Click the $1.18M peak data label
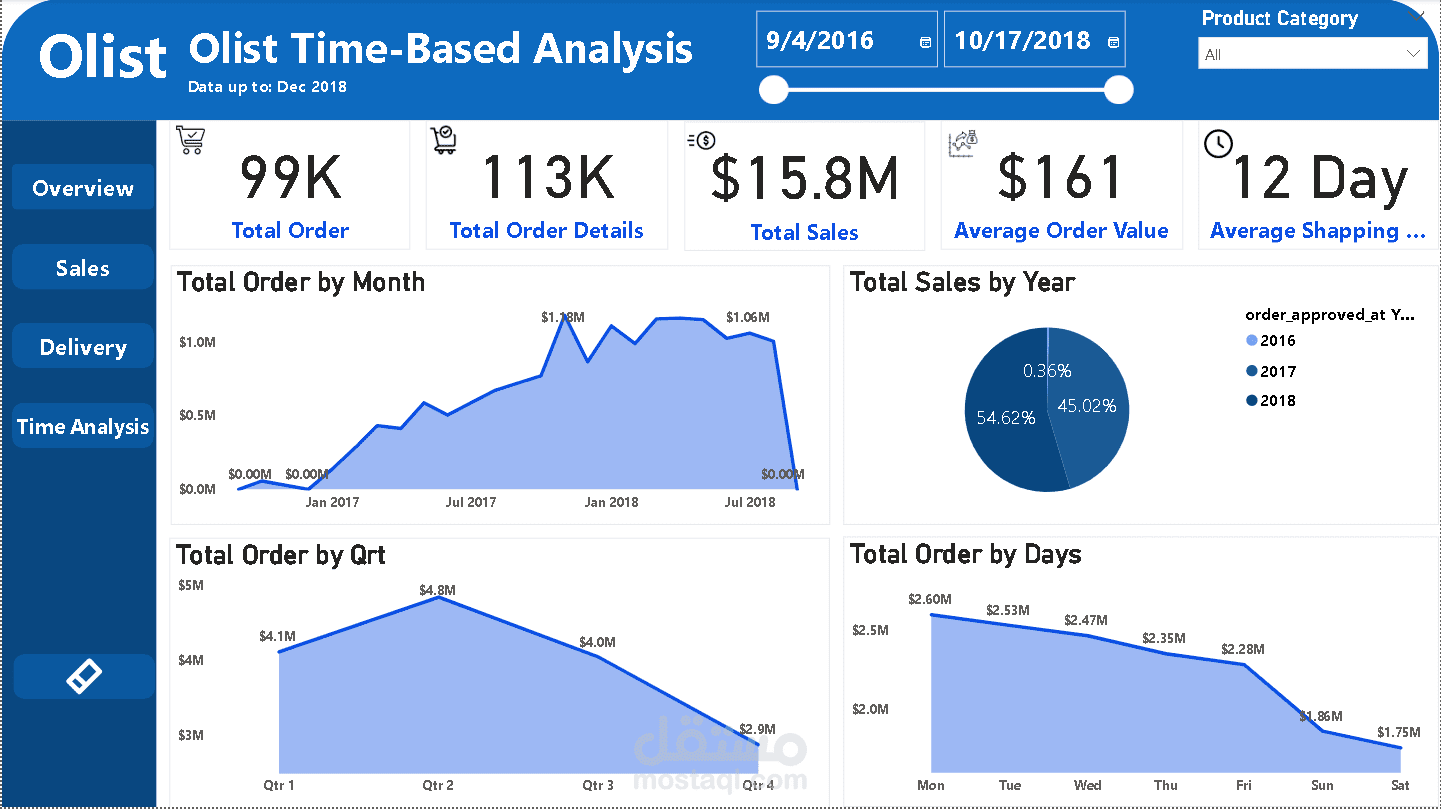 tap(562, 317)
